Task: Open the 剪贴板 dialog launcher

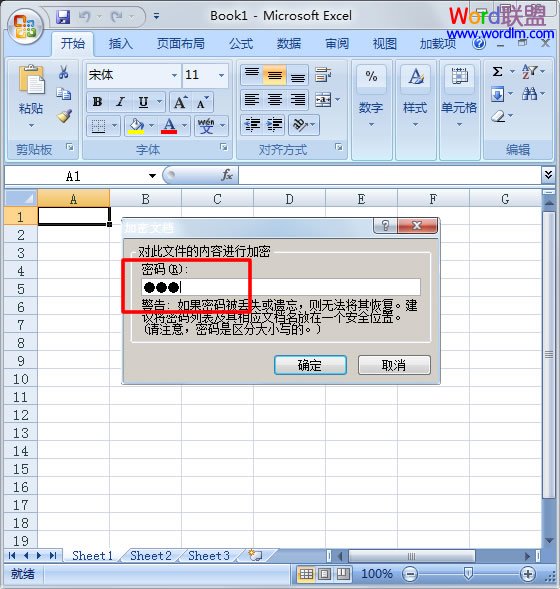Action: [x=70, y=147]
